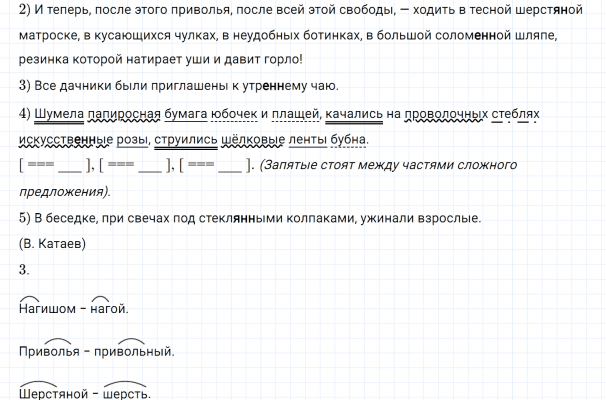Select the word "Приволья" in the word pairs
Screen dimensions: 606x400
[48, 351]
